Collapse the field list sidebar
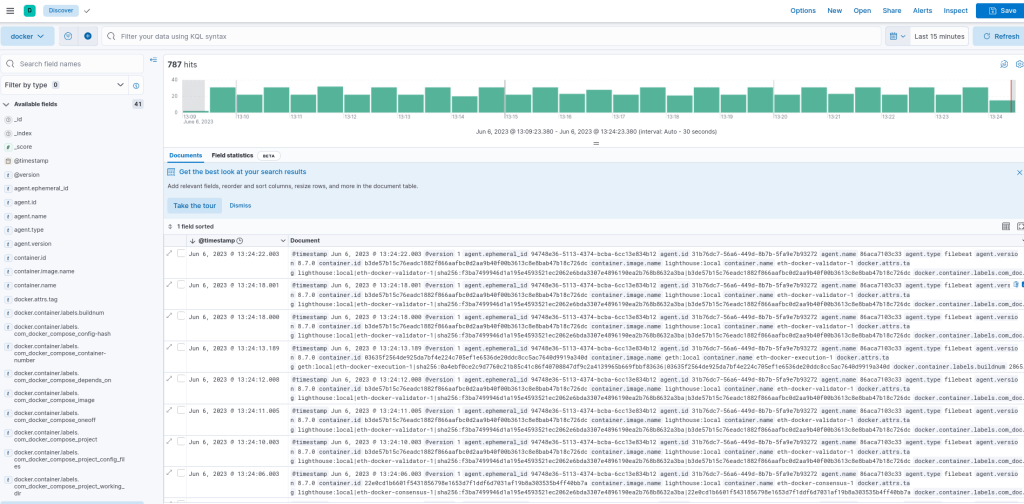Viewport: 1024px width, 504px height. (x=153, y=61)
